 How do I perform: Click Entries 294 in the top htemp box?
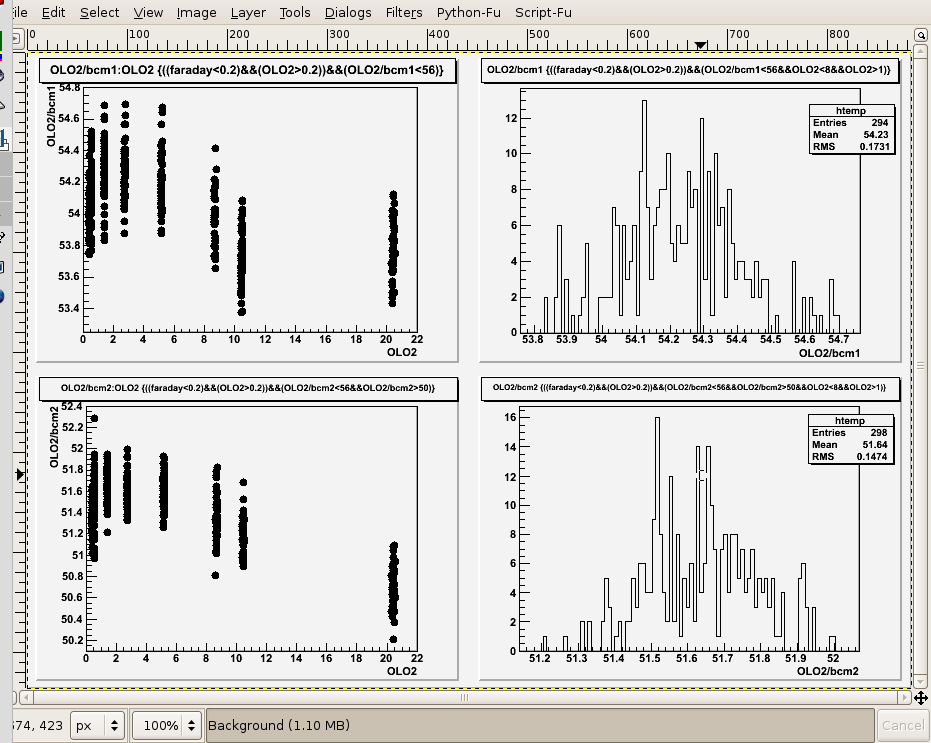(x=850, y=122)
